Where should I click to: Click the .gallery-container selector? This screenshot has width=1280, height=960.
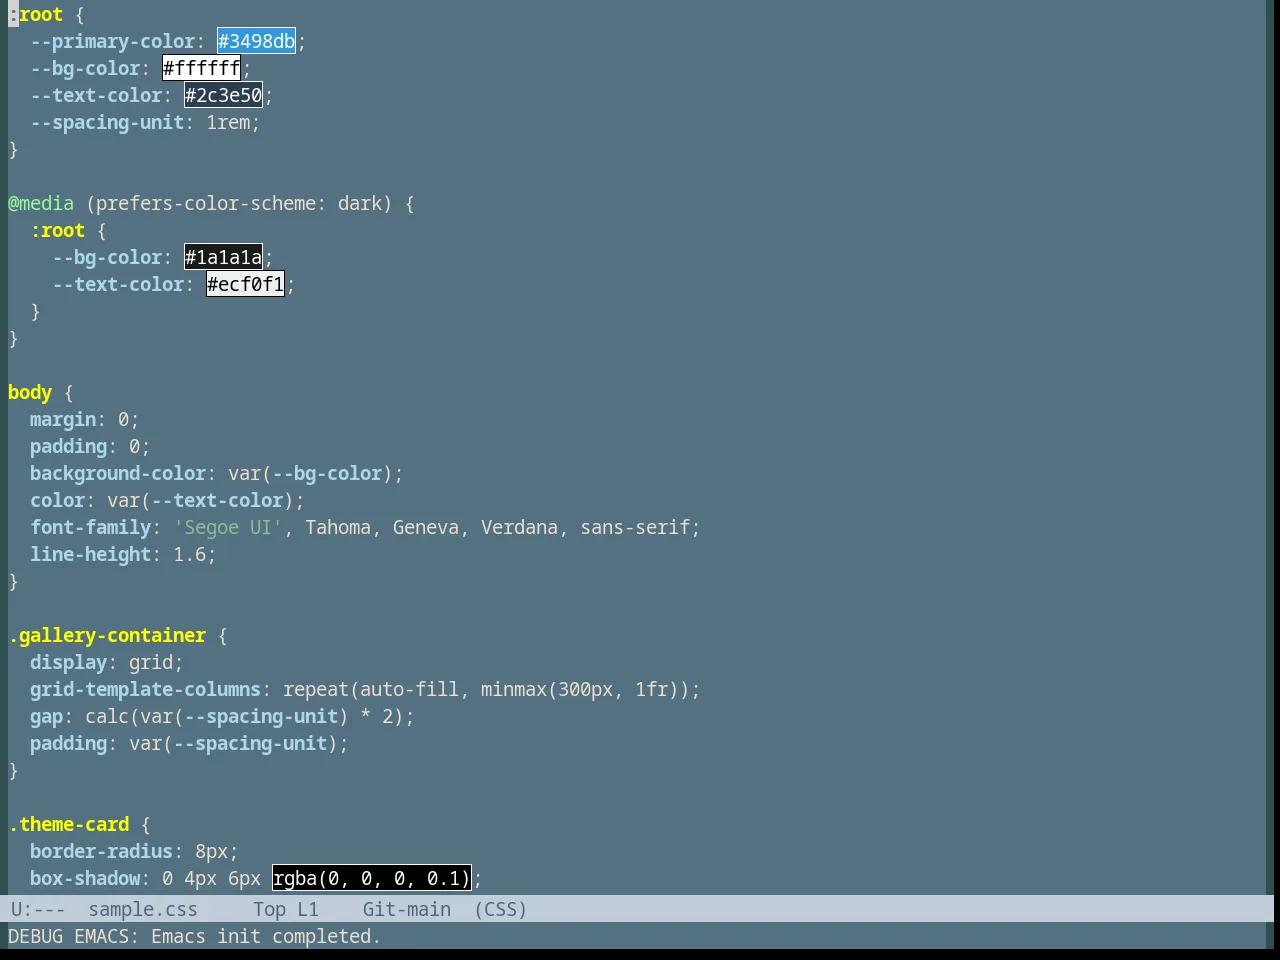point(107,635)
